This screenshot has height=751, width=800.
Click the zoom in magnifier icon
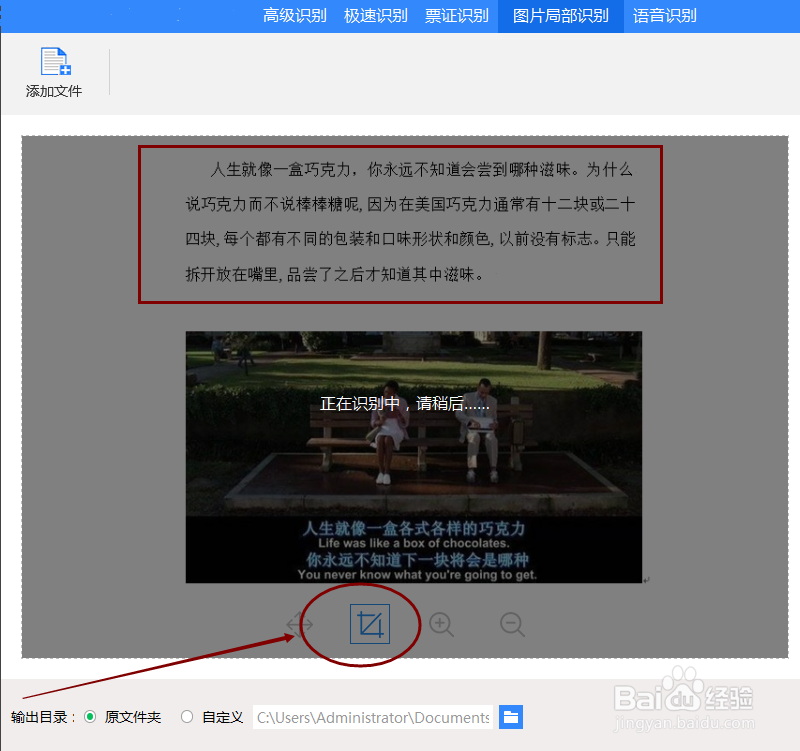(x=441, y=624)
